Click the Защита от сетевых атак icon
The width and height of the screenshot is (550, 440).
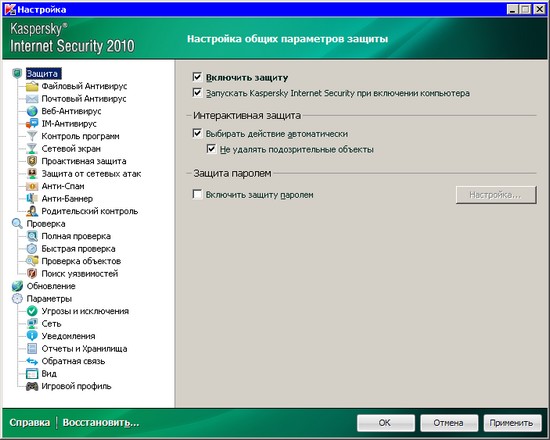click(32, 174)
